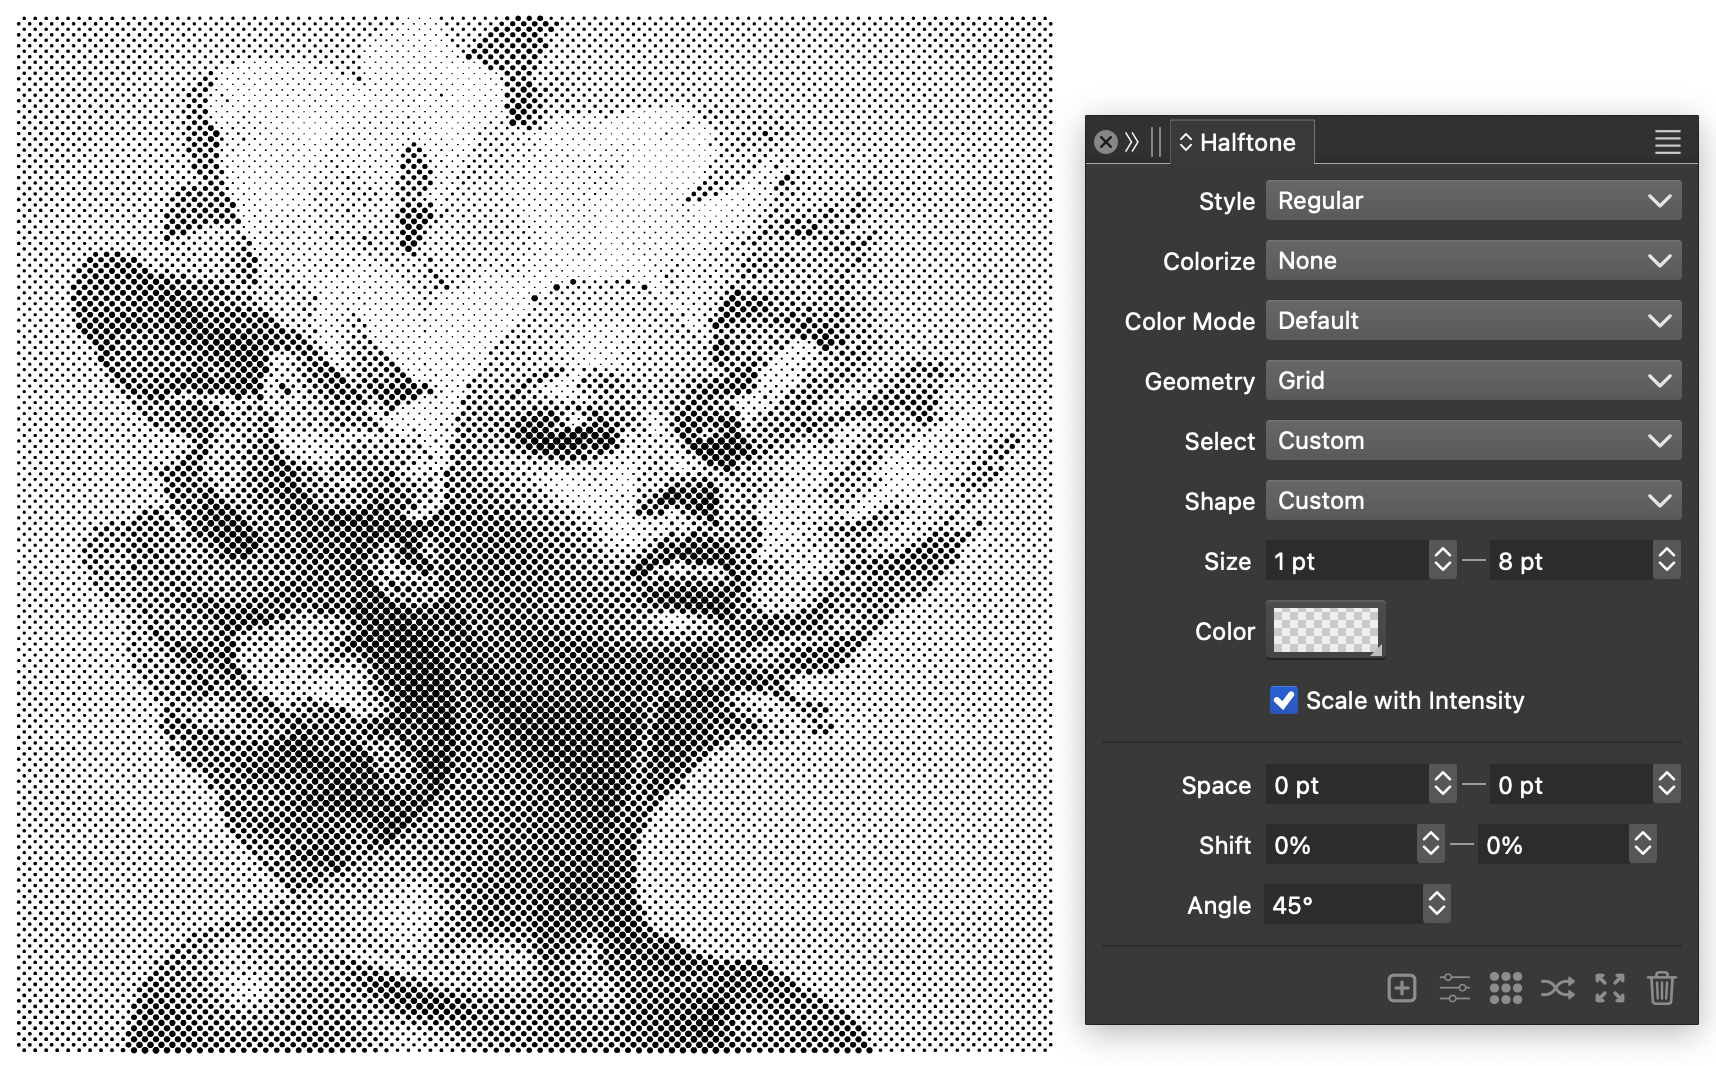
Task: Close the Halftone panel
Action: click(x=1105, y=142)
